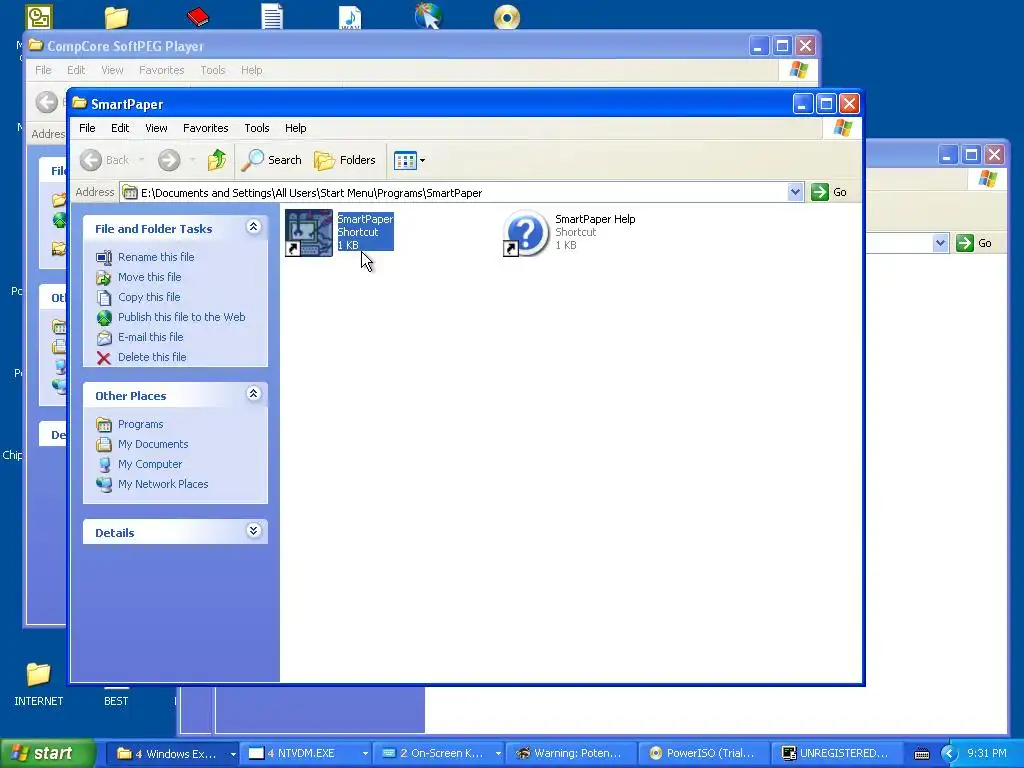Open the Search pane in SmartPaper window

click(x=271, y=160)
